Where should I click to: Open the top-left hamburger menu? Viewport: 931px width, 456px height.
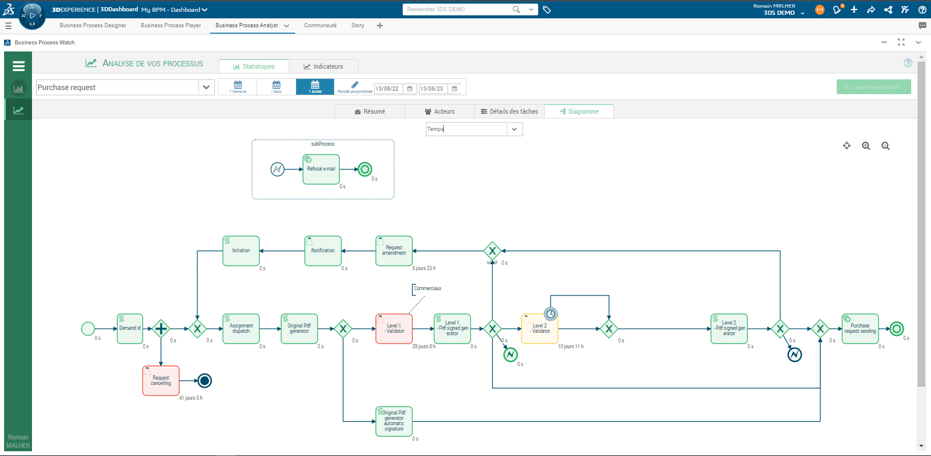(8, 26)
